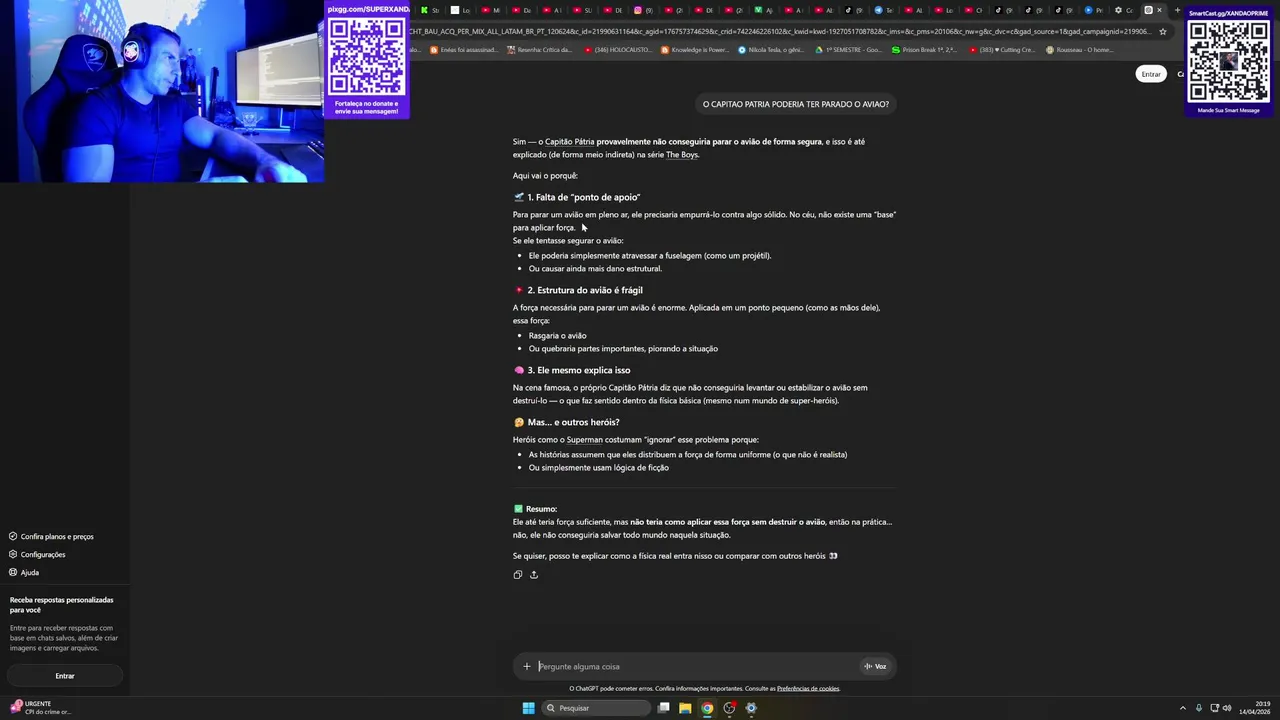Viewport: 1280px width, 720px height.
Task: Open 'Rousseau - O home...' bookmark
Action: pyautogui.click(x=1080, y=50)
